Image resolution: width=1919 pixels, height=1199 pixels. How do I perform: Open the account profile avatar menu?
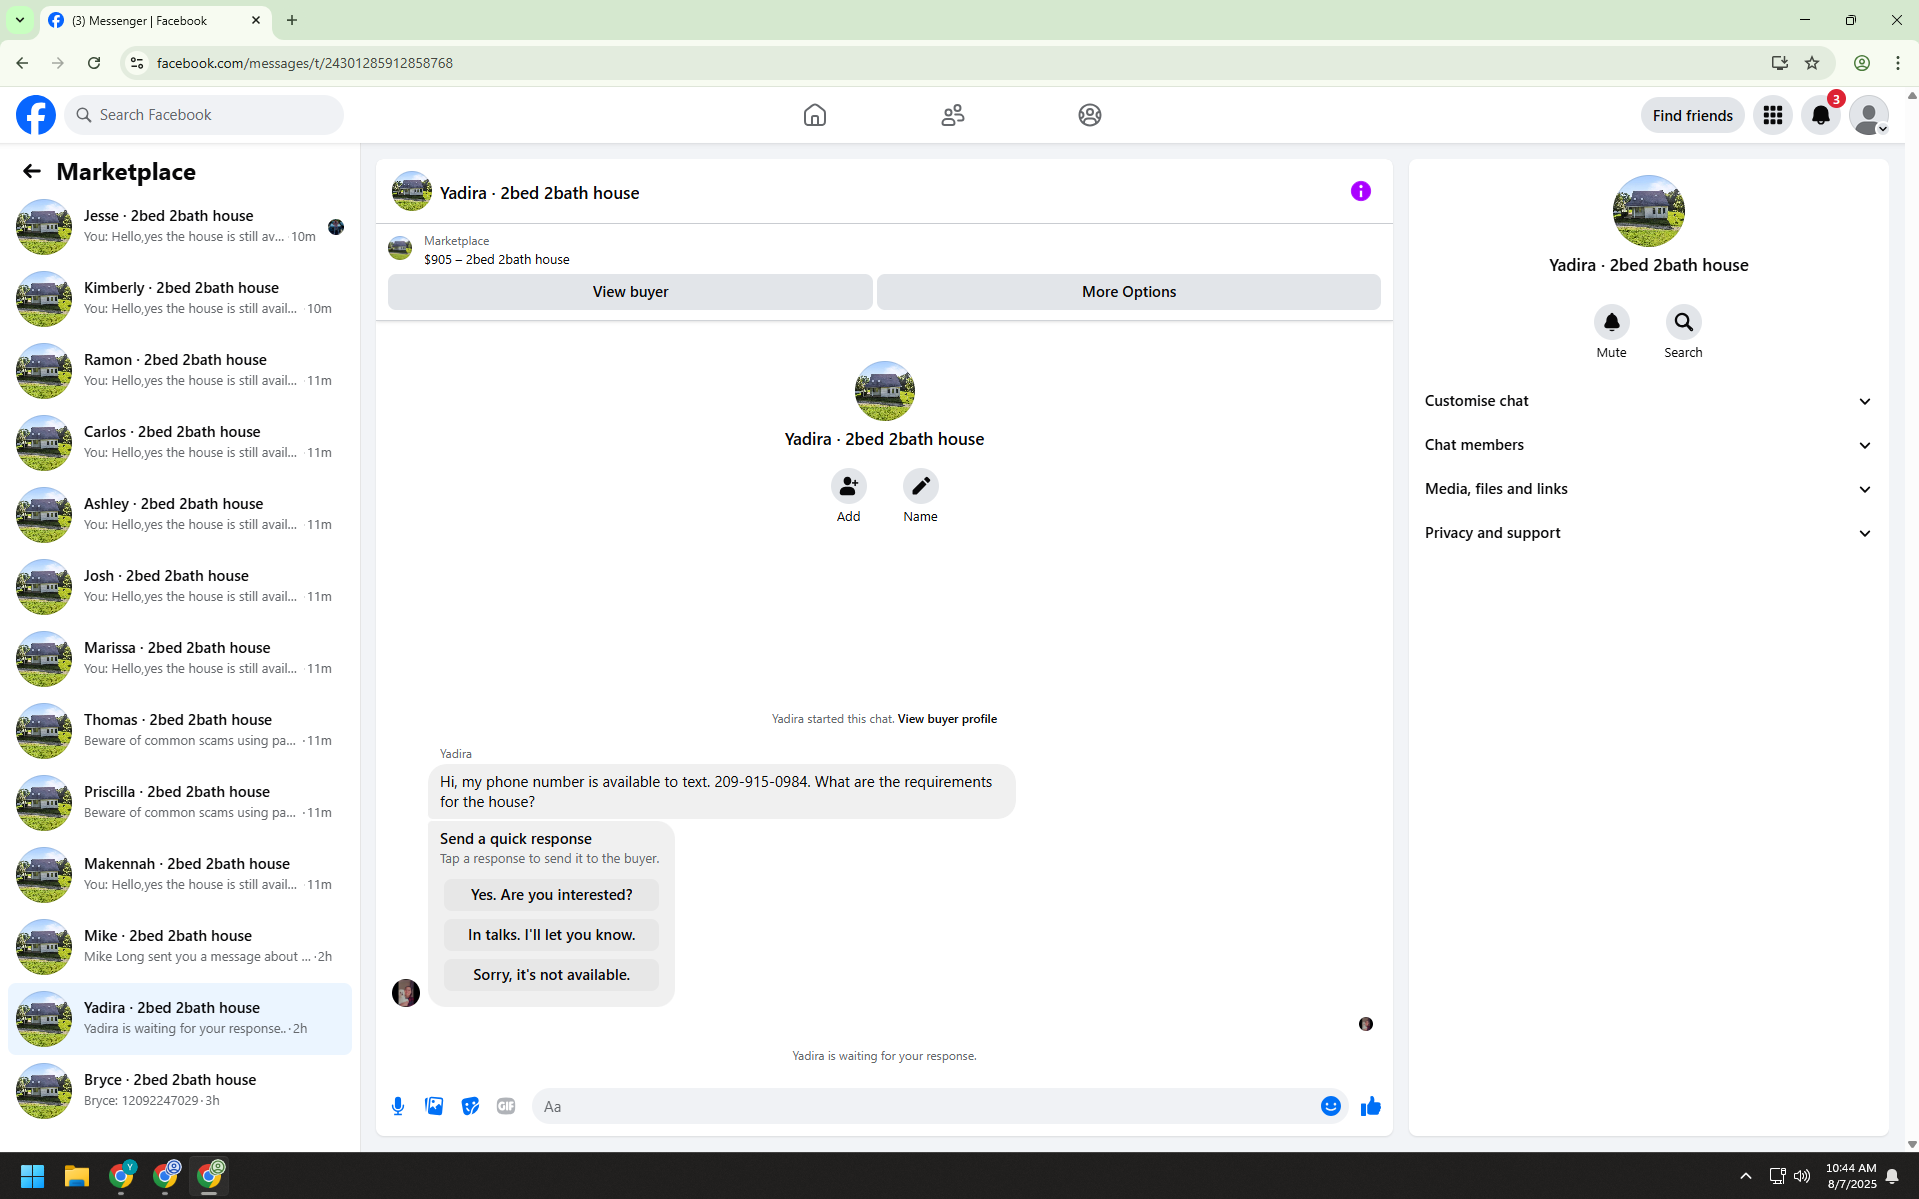click(1869, 115)
